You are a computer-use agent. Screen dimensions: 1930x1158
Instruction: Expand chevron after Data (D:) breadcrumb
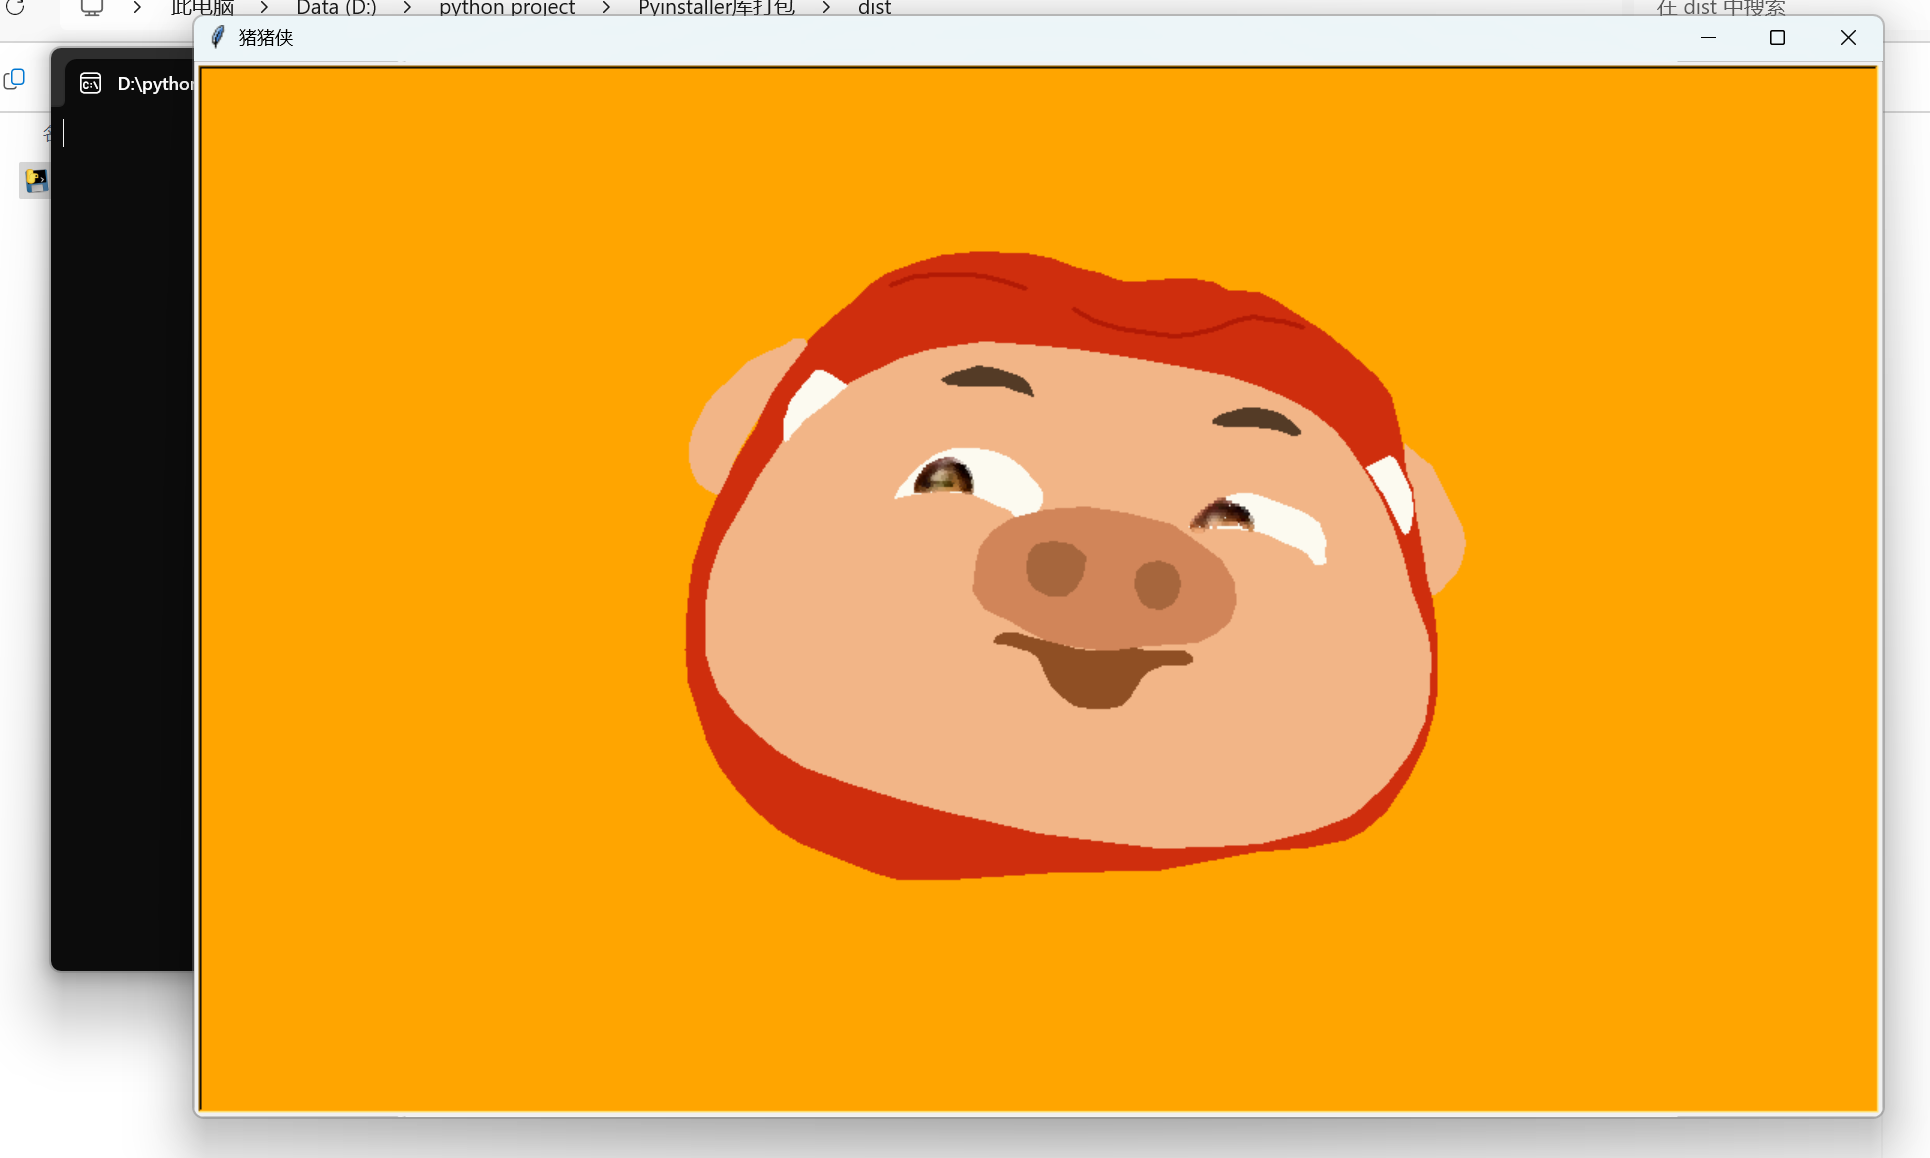[x=407, y=8]
